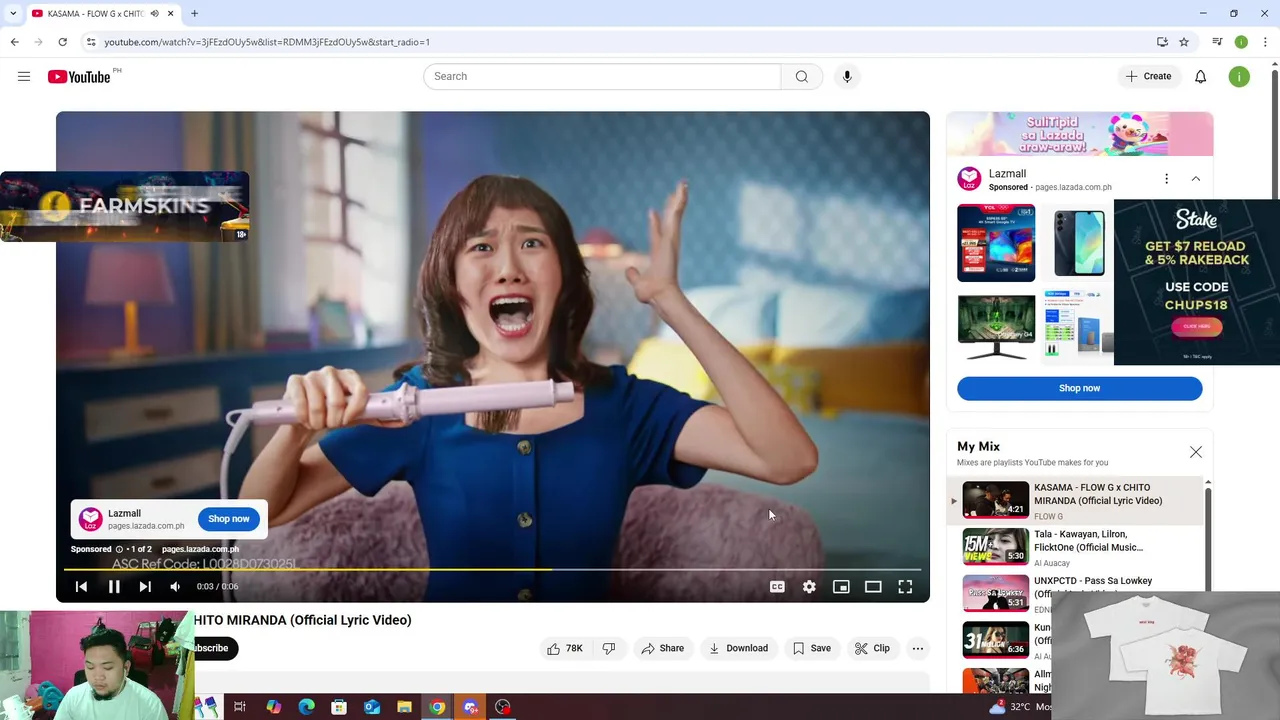Open the sponsored info icon on ad
1280x720 pixels.
click(119, 549)
